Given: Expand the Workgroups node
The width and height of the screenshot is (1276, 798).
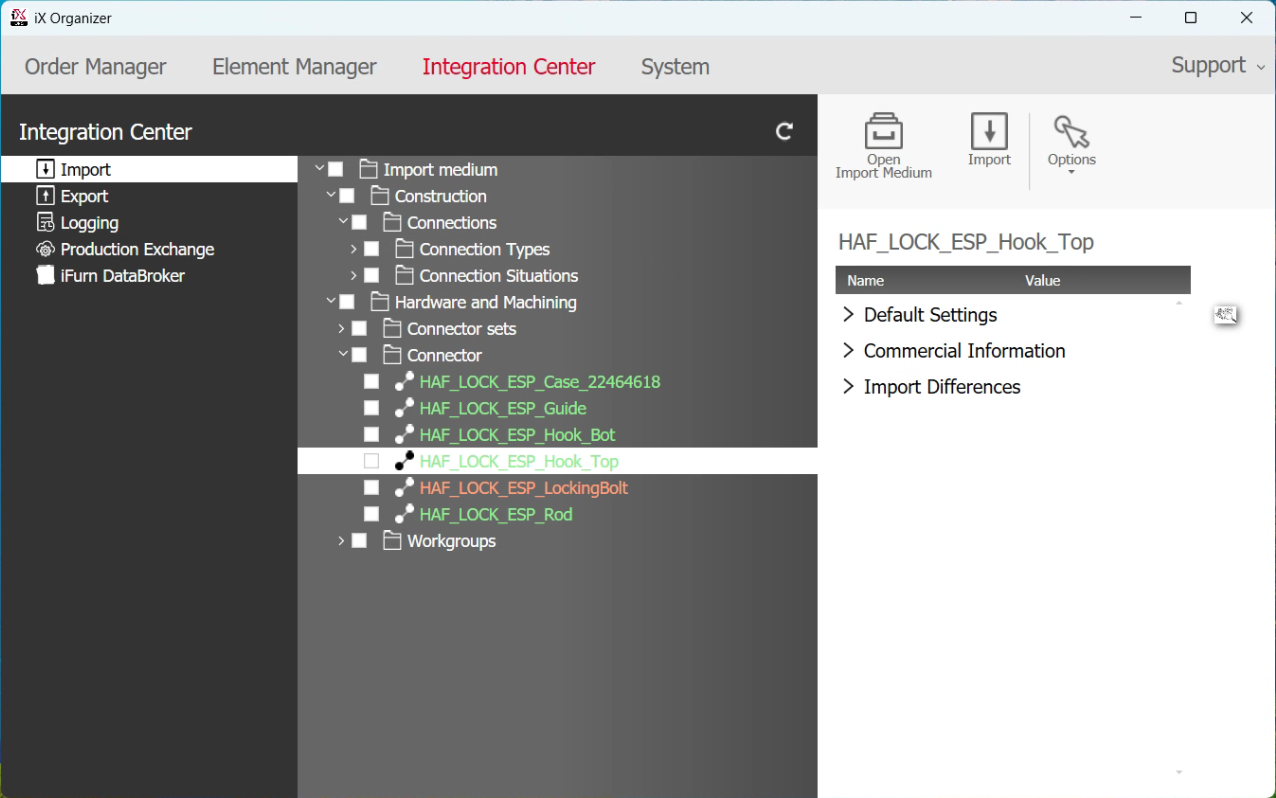Looking at the screenshot, I should [342, 541].
